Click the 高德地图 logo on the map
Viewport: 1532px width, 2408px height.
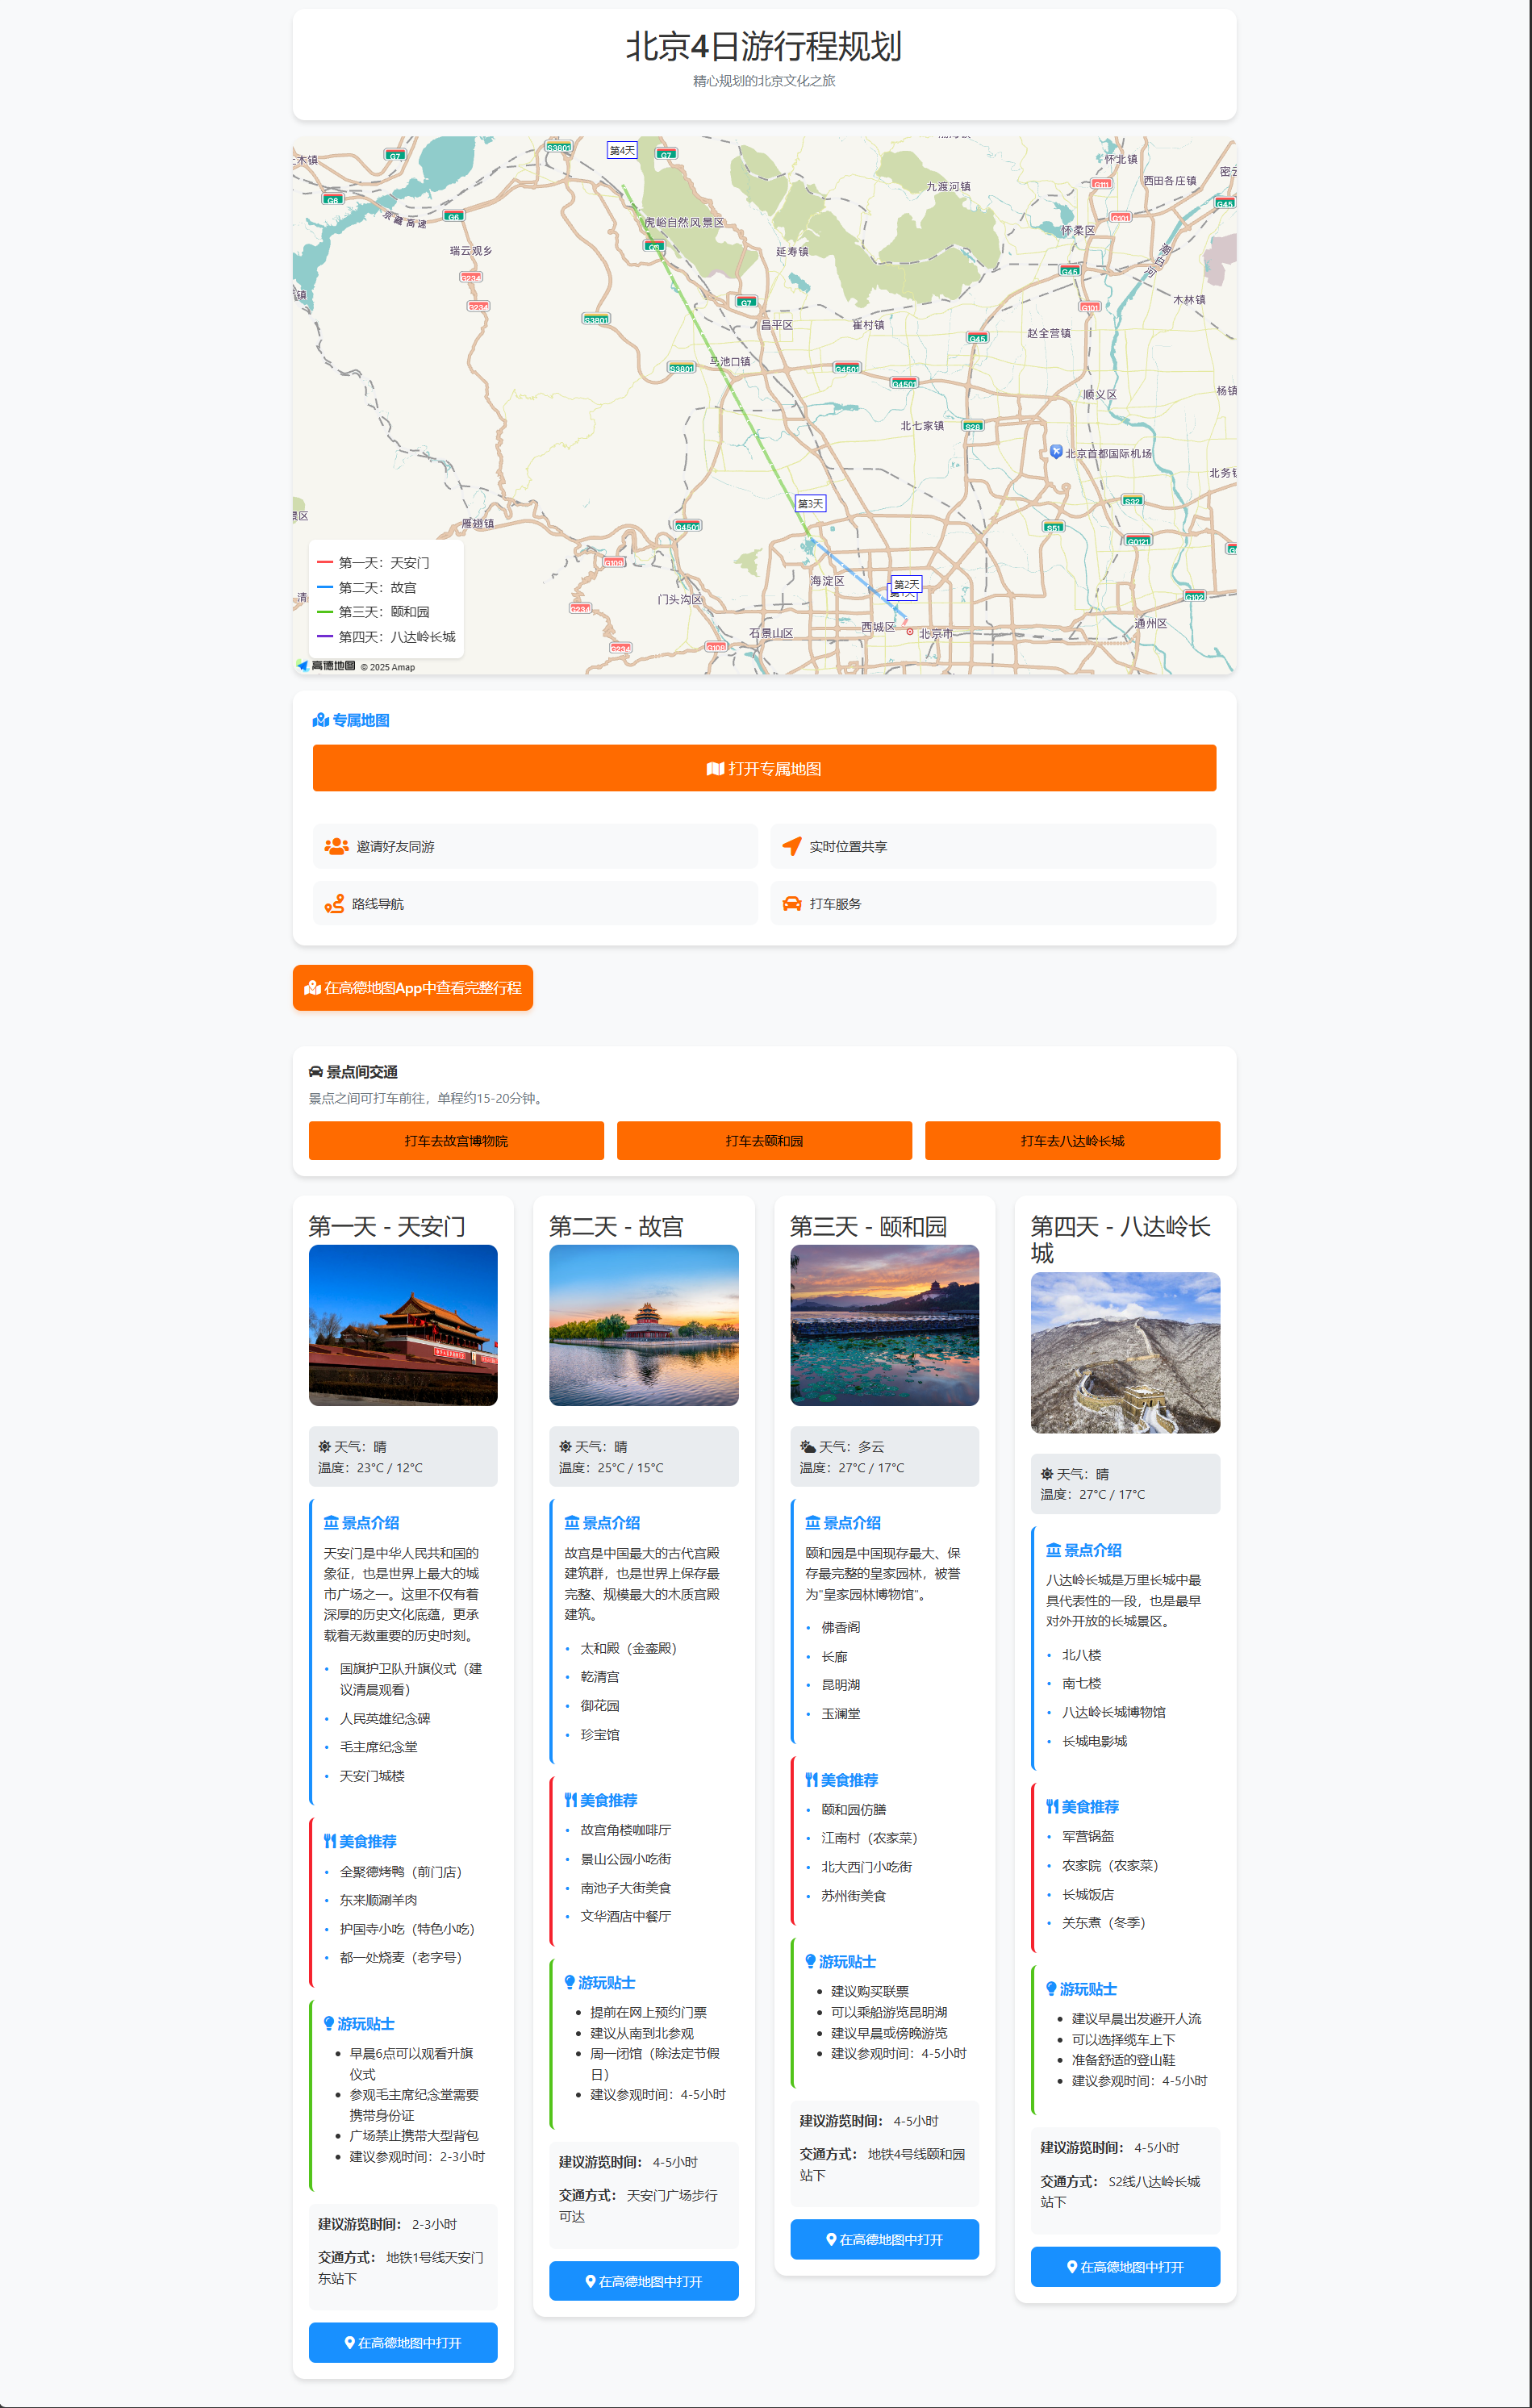[326, 666]
